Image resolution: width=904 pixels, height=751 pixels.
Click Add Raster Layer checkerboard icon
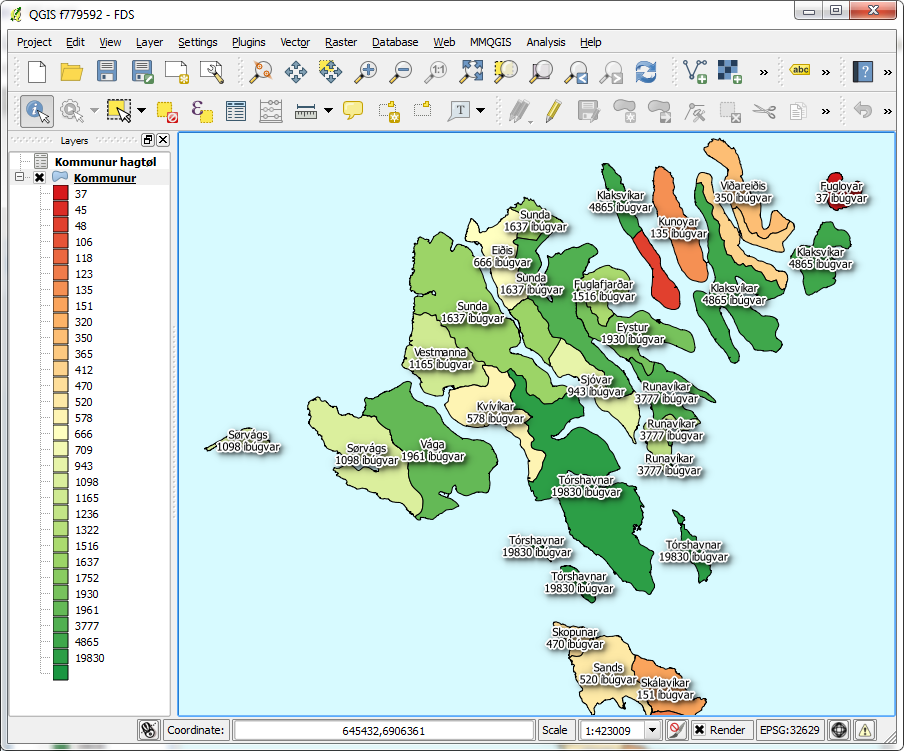730,72
